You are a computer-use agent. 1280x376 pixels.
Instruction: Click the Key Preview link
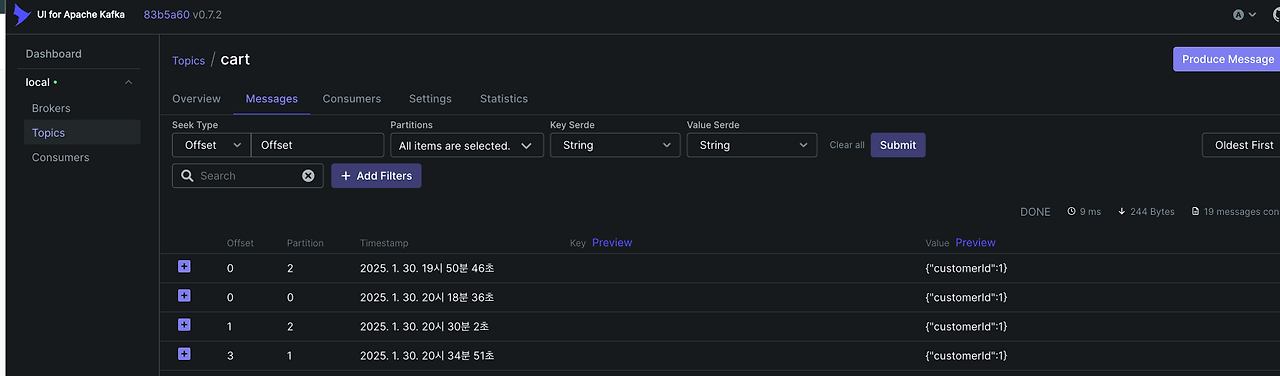[612, 243]
